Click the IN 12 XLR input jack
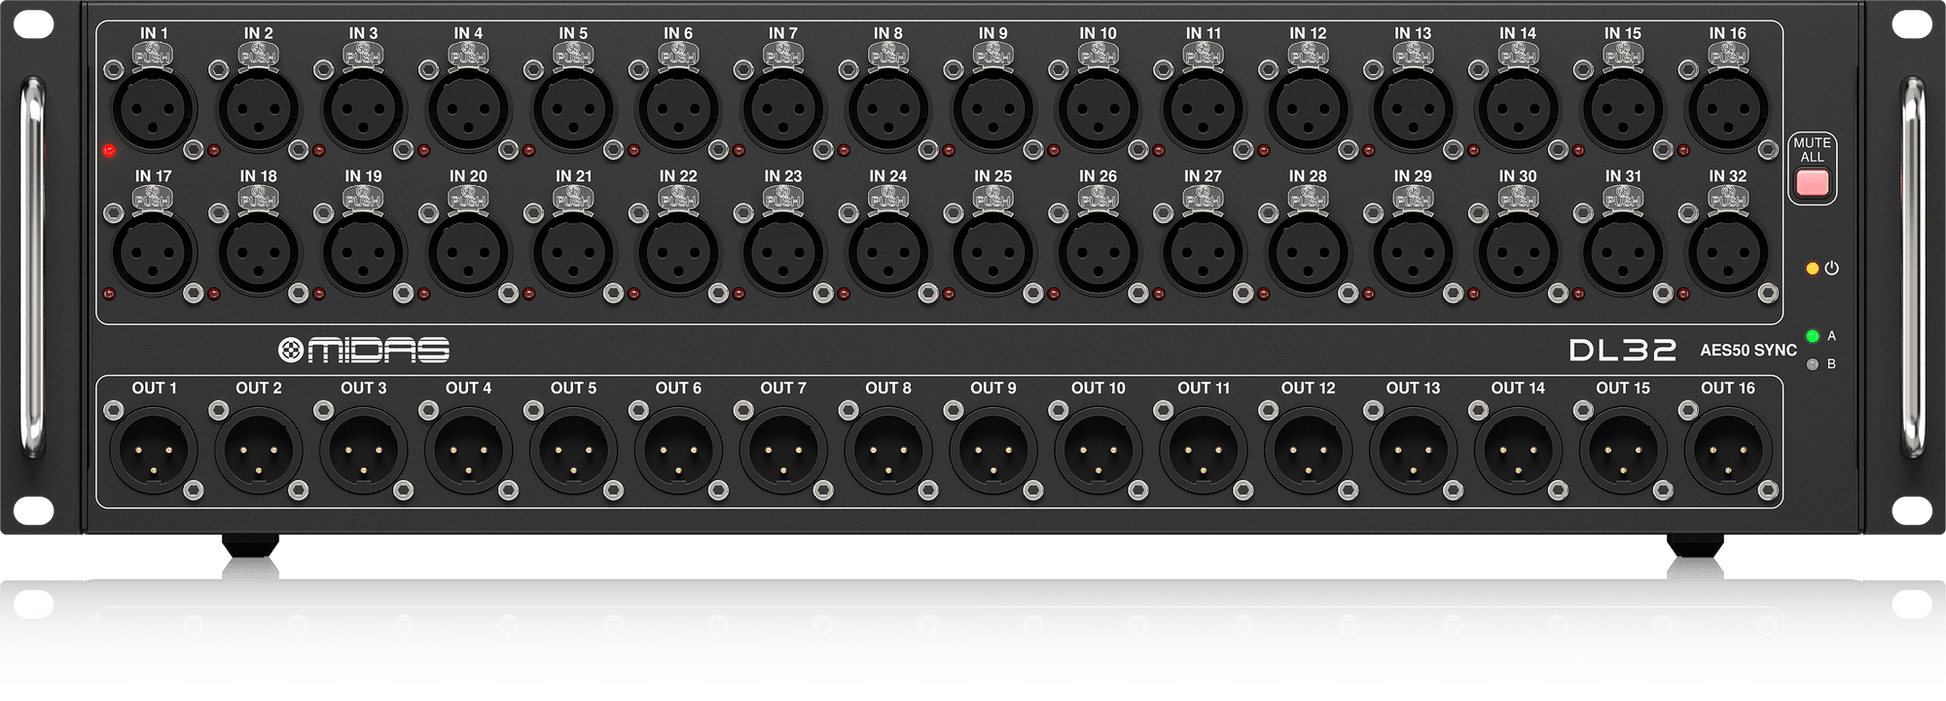The height and width of the screenshot is (701, 1946). coord(1308,109)
